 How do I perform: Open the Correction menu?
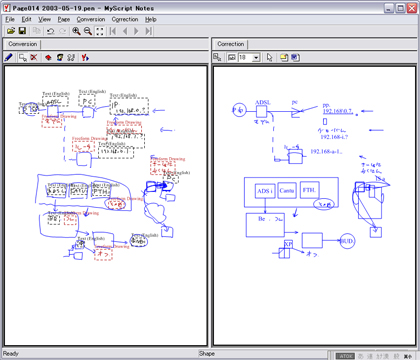click(125, 19)
